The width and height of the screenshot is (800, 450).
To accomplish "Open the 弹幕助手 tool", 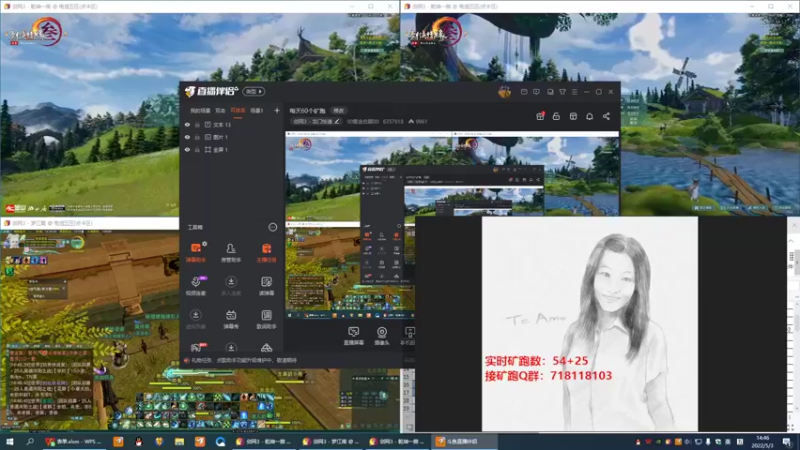I will (x=195, y=252).
